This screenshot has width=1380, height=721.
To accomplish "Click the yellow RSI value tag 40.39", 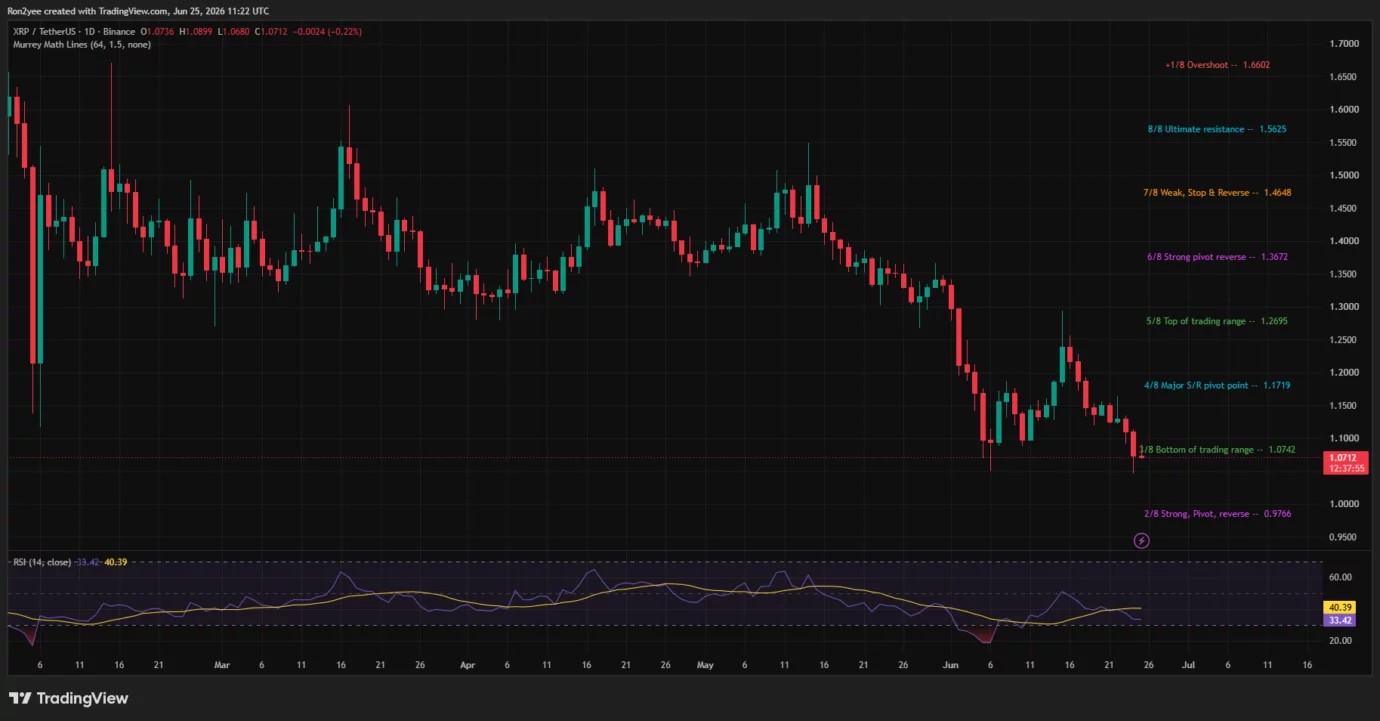I will tap(1338, 607).
